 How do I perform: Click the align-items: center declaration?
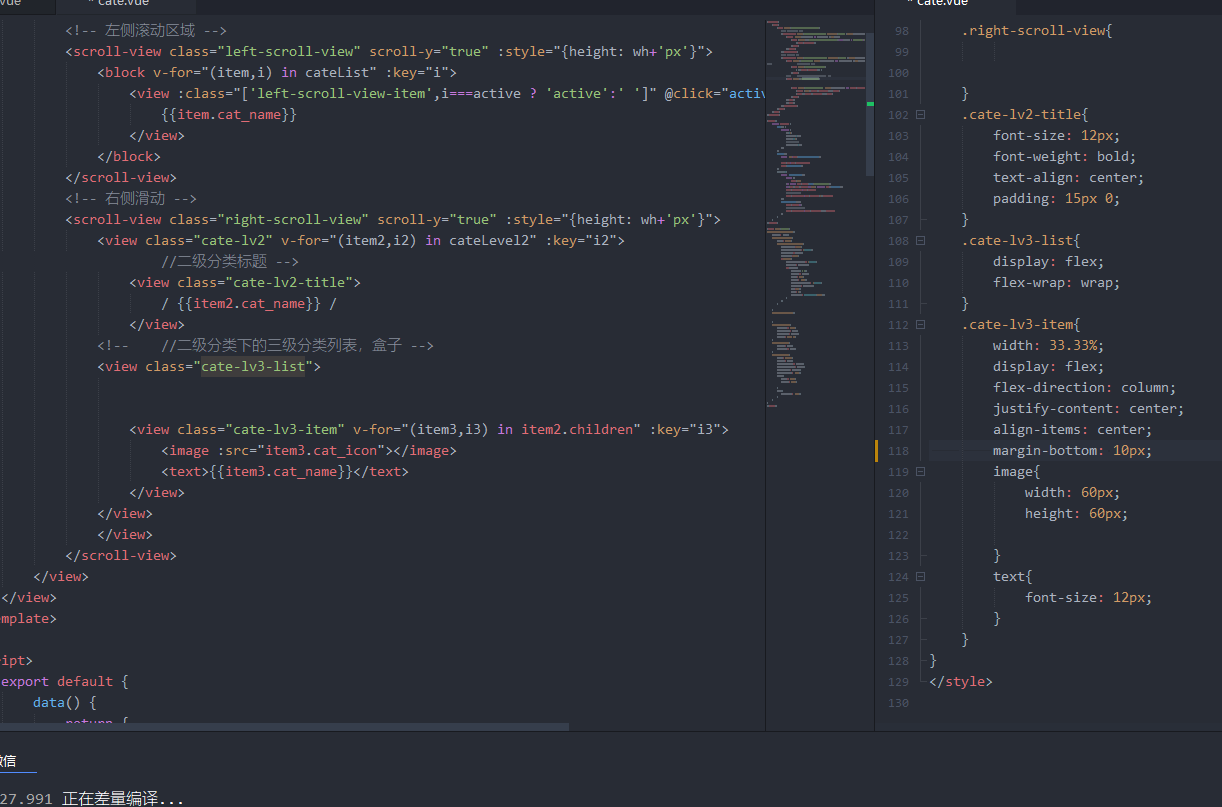[1072, 429]
